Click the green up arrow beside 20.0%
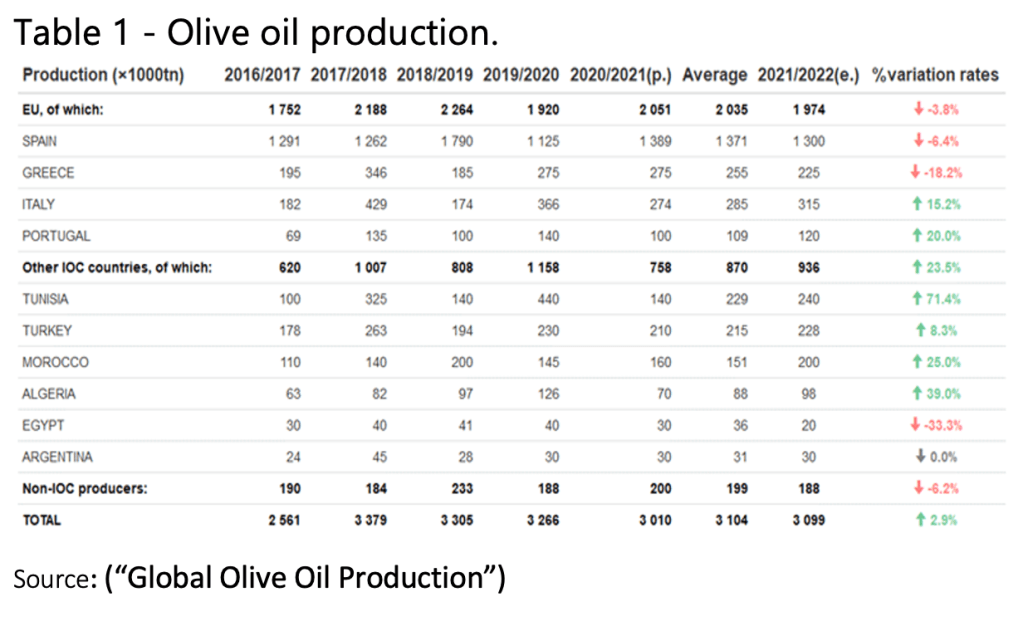 click(915, 237)
